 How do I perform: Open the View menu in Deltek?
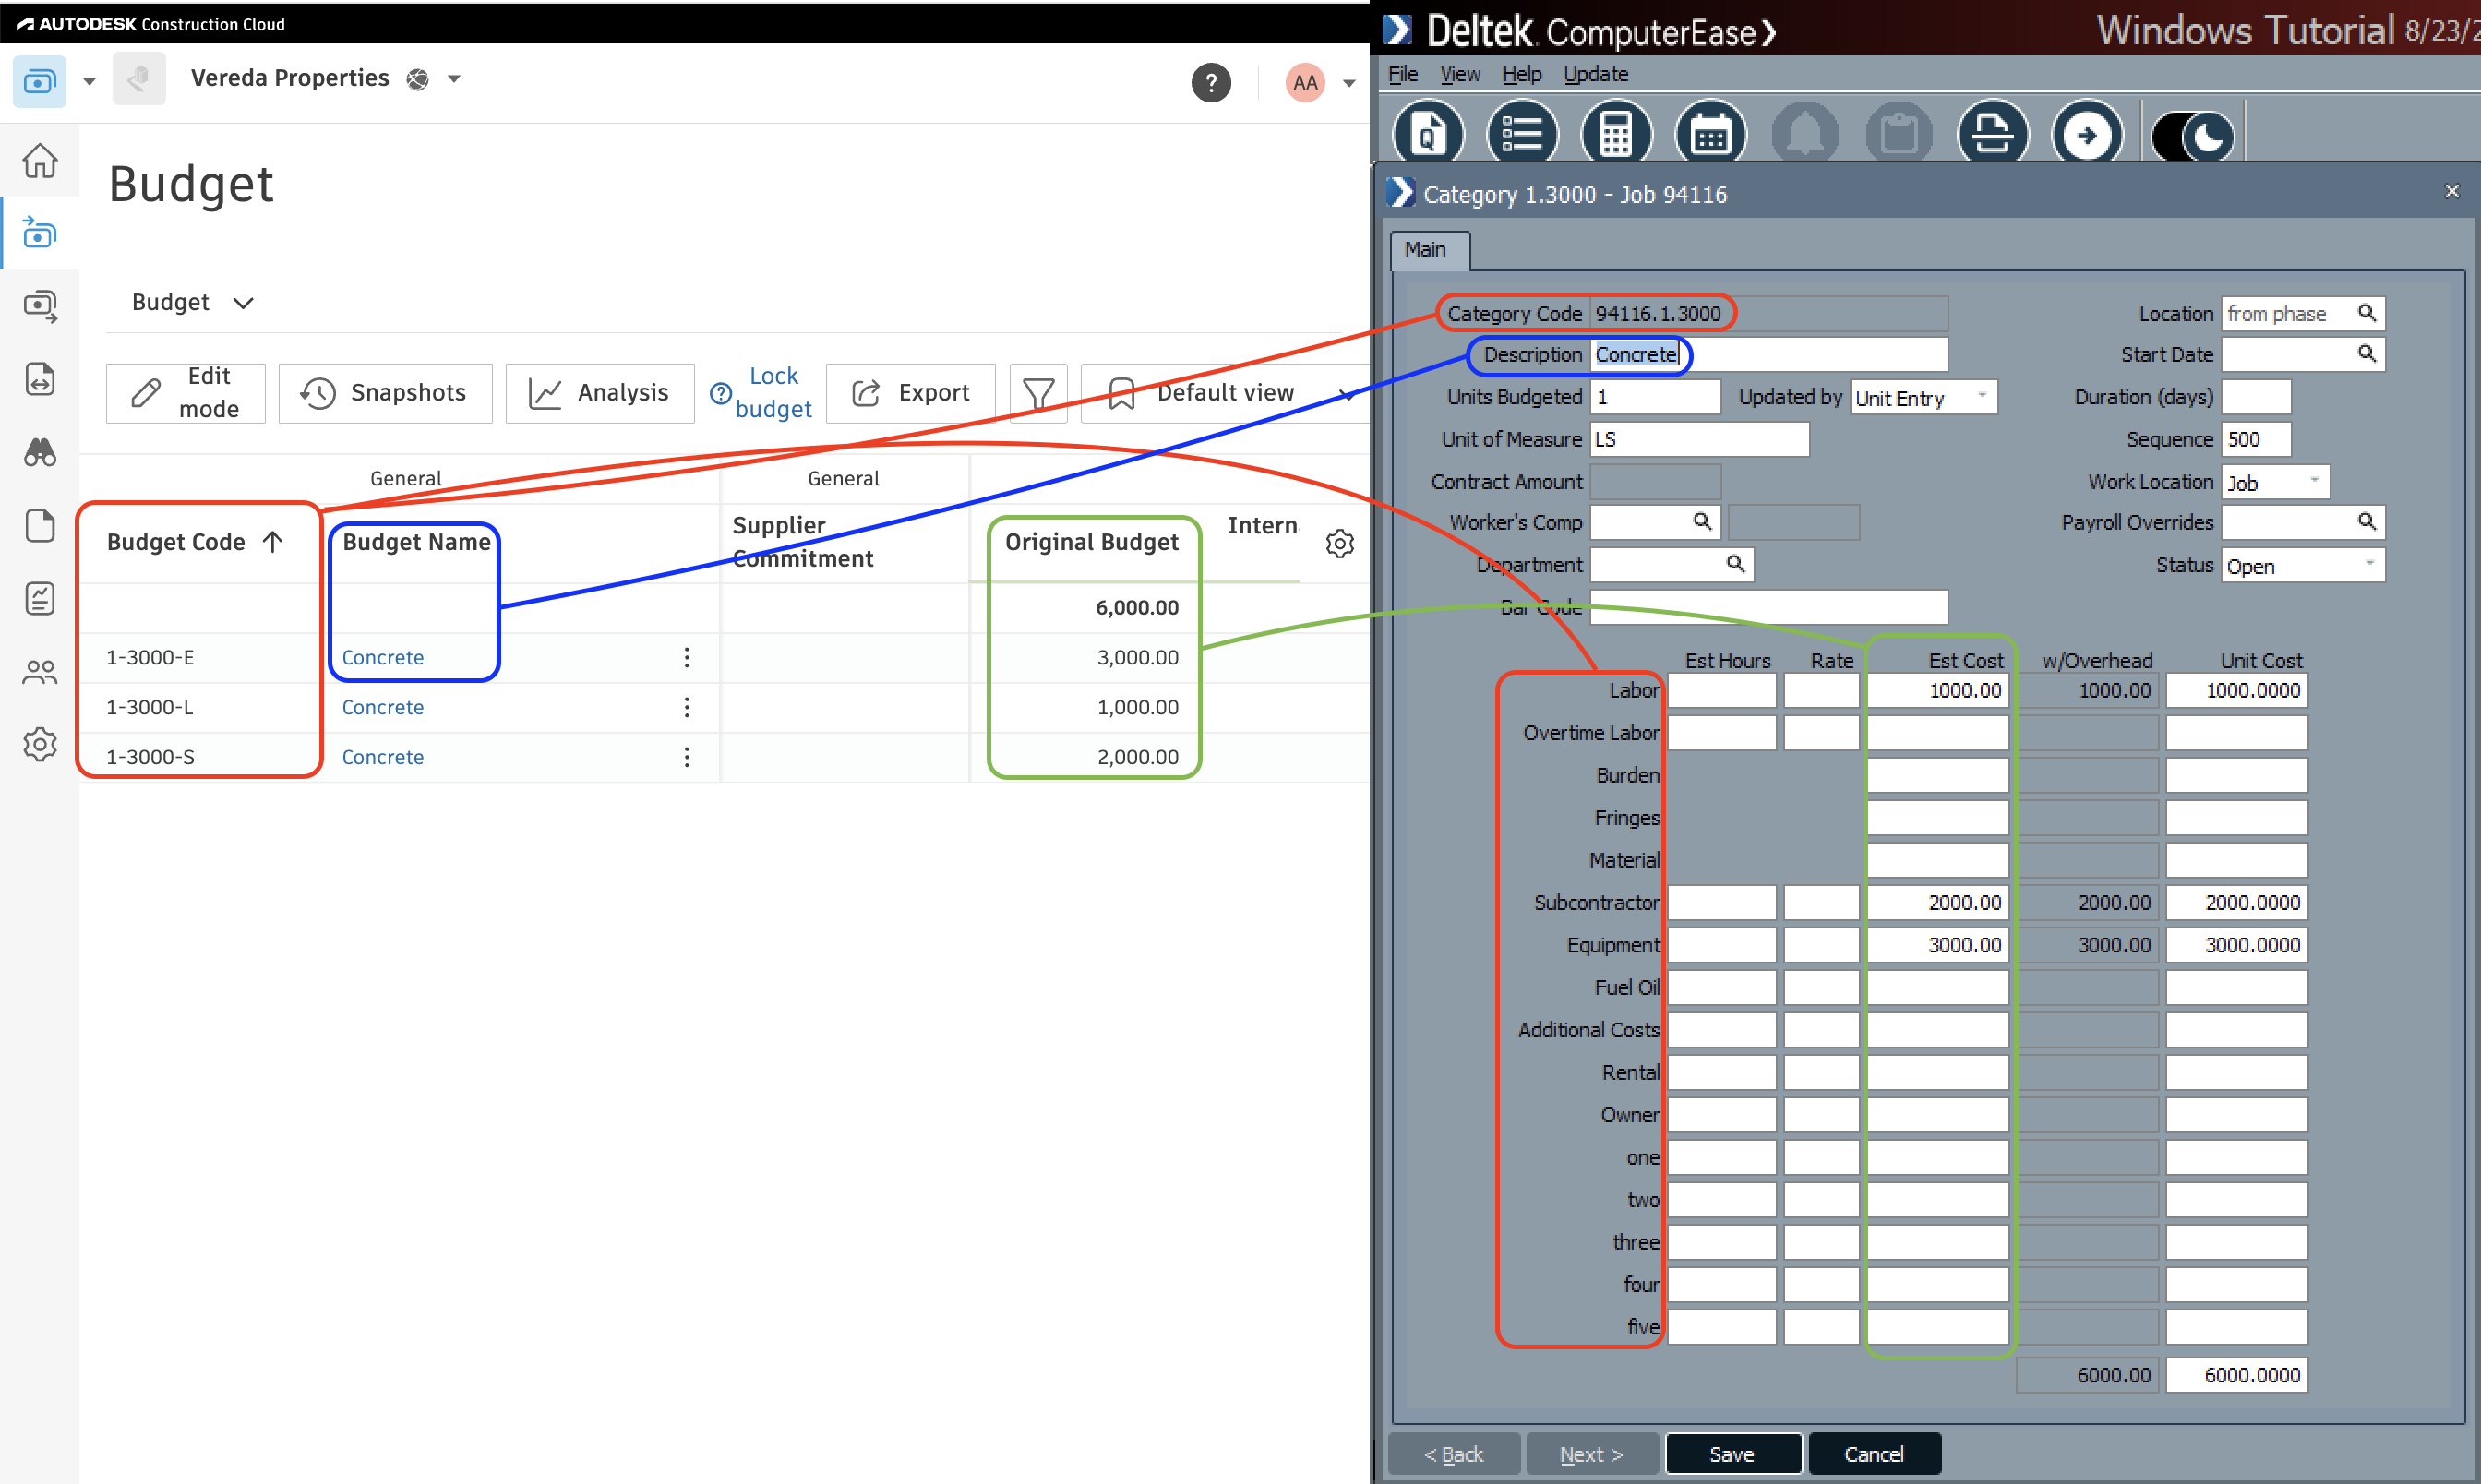coord(1460,74)
